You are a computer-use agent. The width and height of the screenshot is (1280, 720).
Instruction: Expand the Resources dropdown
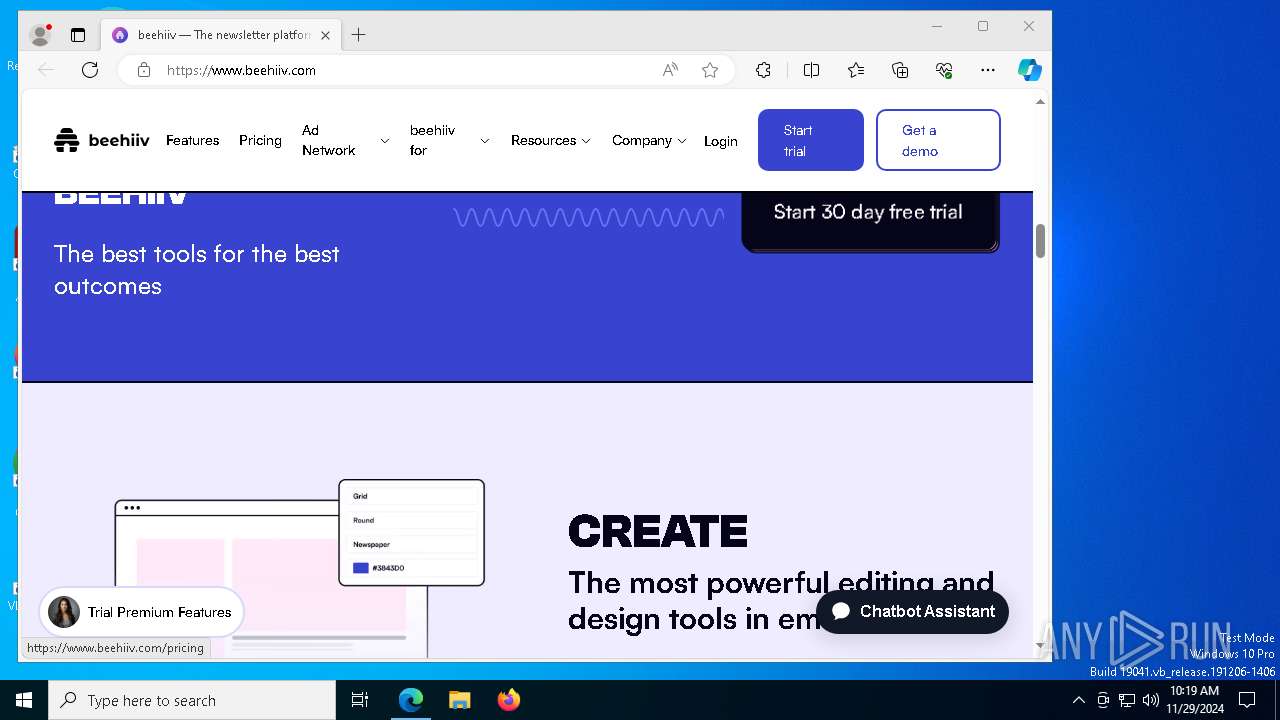pos(550,140)
